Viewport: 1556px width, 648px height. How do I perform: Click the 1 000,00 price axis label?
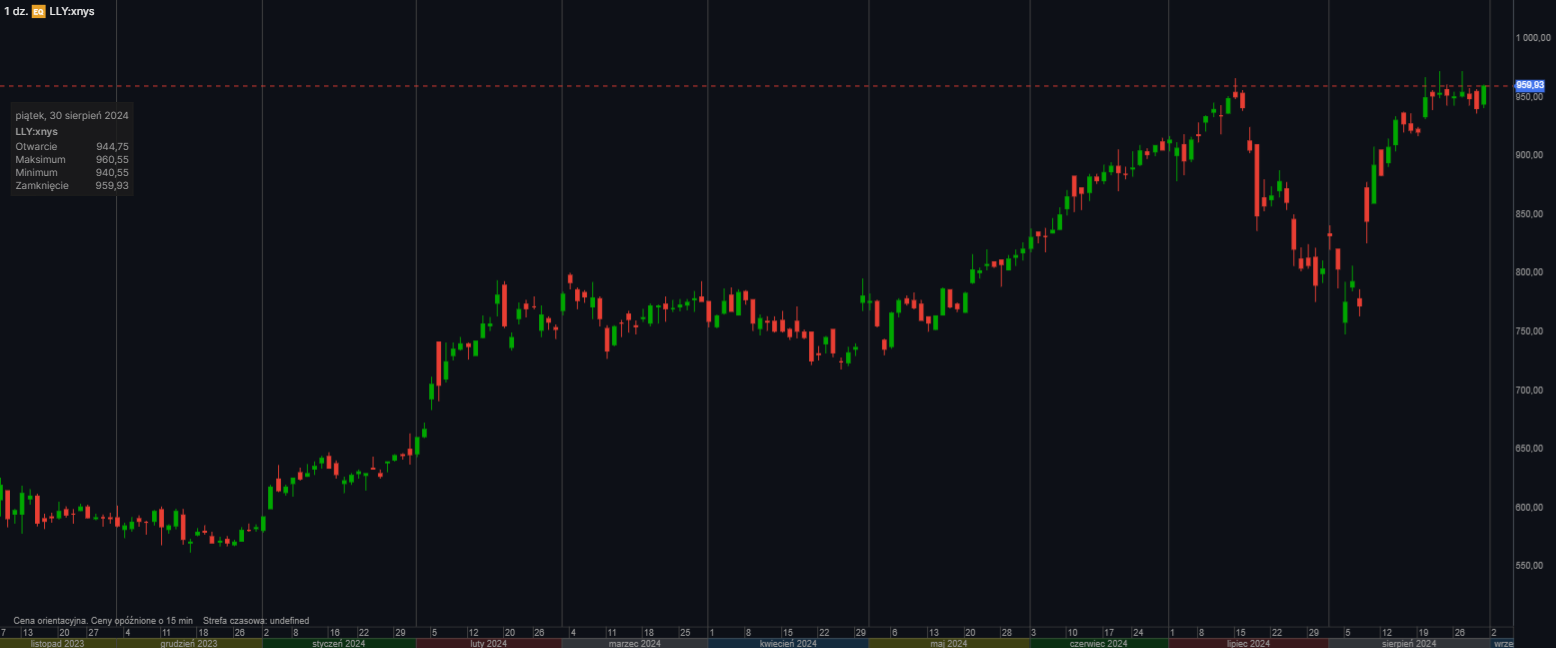pos(1530,38)
